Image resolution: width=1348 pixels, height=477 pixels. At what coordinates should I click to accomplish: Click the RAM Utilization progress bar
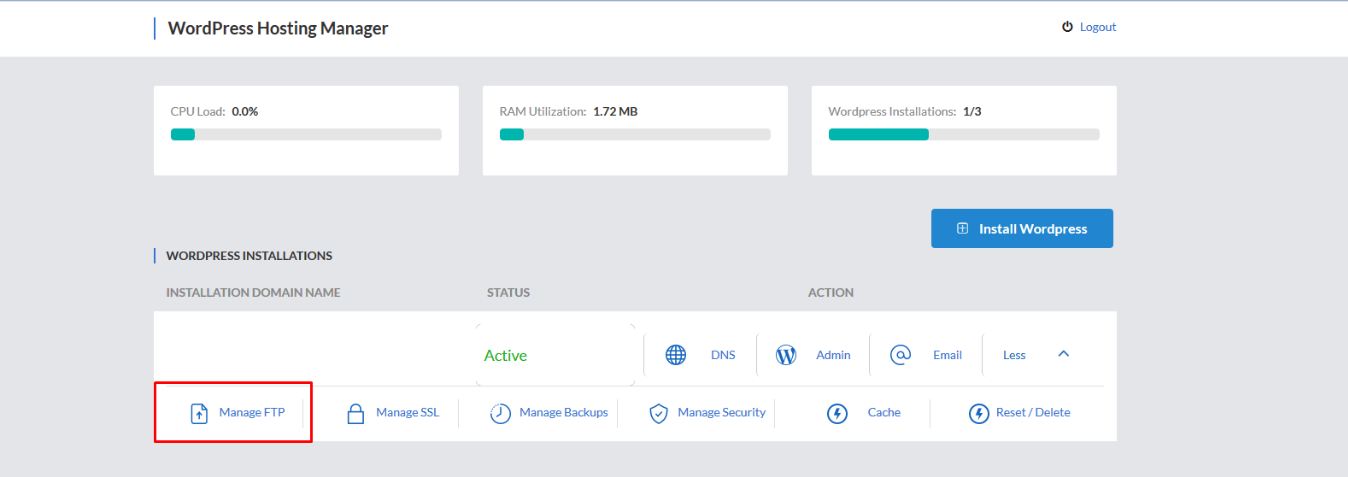pos(635,134)
